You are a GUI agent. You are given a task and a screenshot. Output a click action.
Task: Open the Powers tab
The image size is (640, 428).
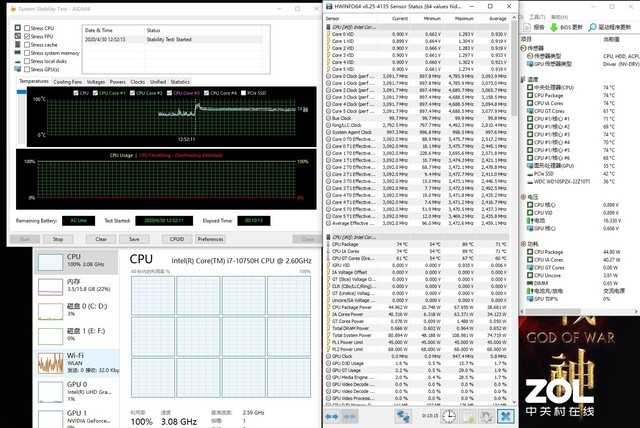pos(118,82)
